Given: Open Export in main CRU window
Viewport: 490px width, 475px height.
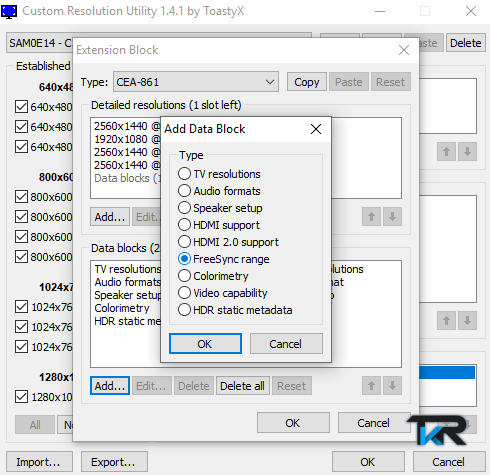Looking at the screenshot, I should 114,462.
